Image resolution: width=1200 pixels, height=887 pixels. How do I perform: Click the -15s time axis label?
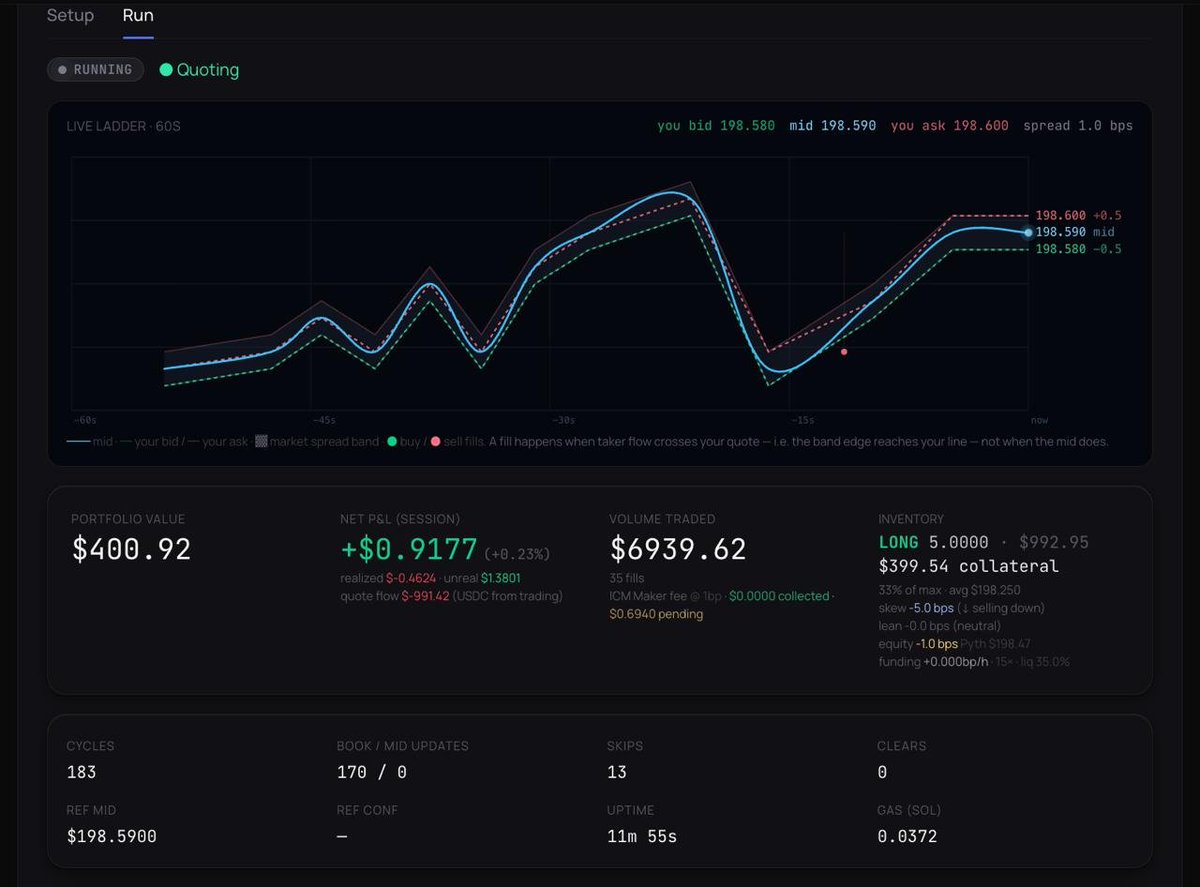(801, 420)
